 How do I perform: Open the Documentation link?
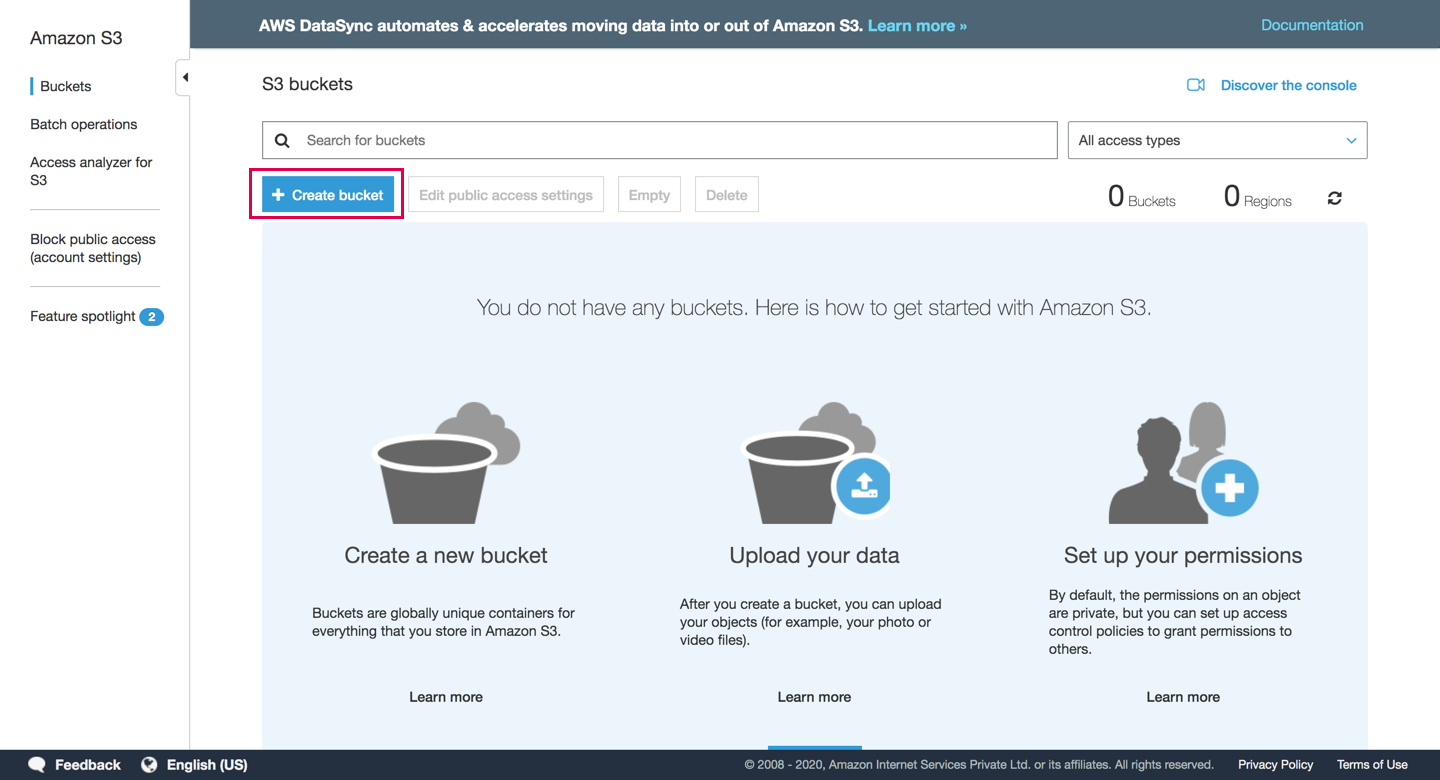(x=1312, y=25)
